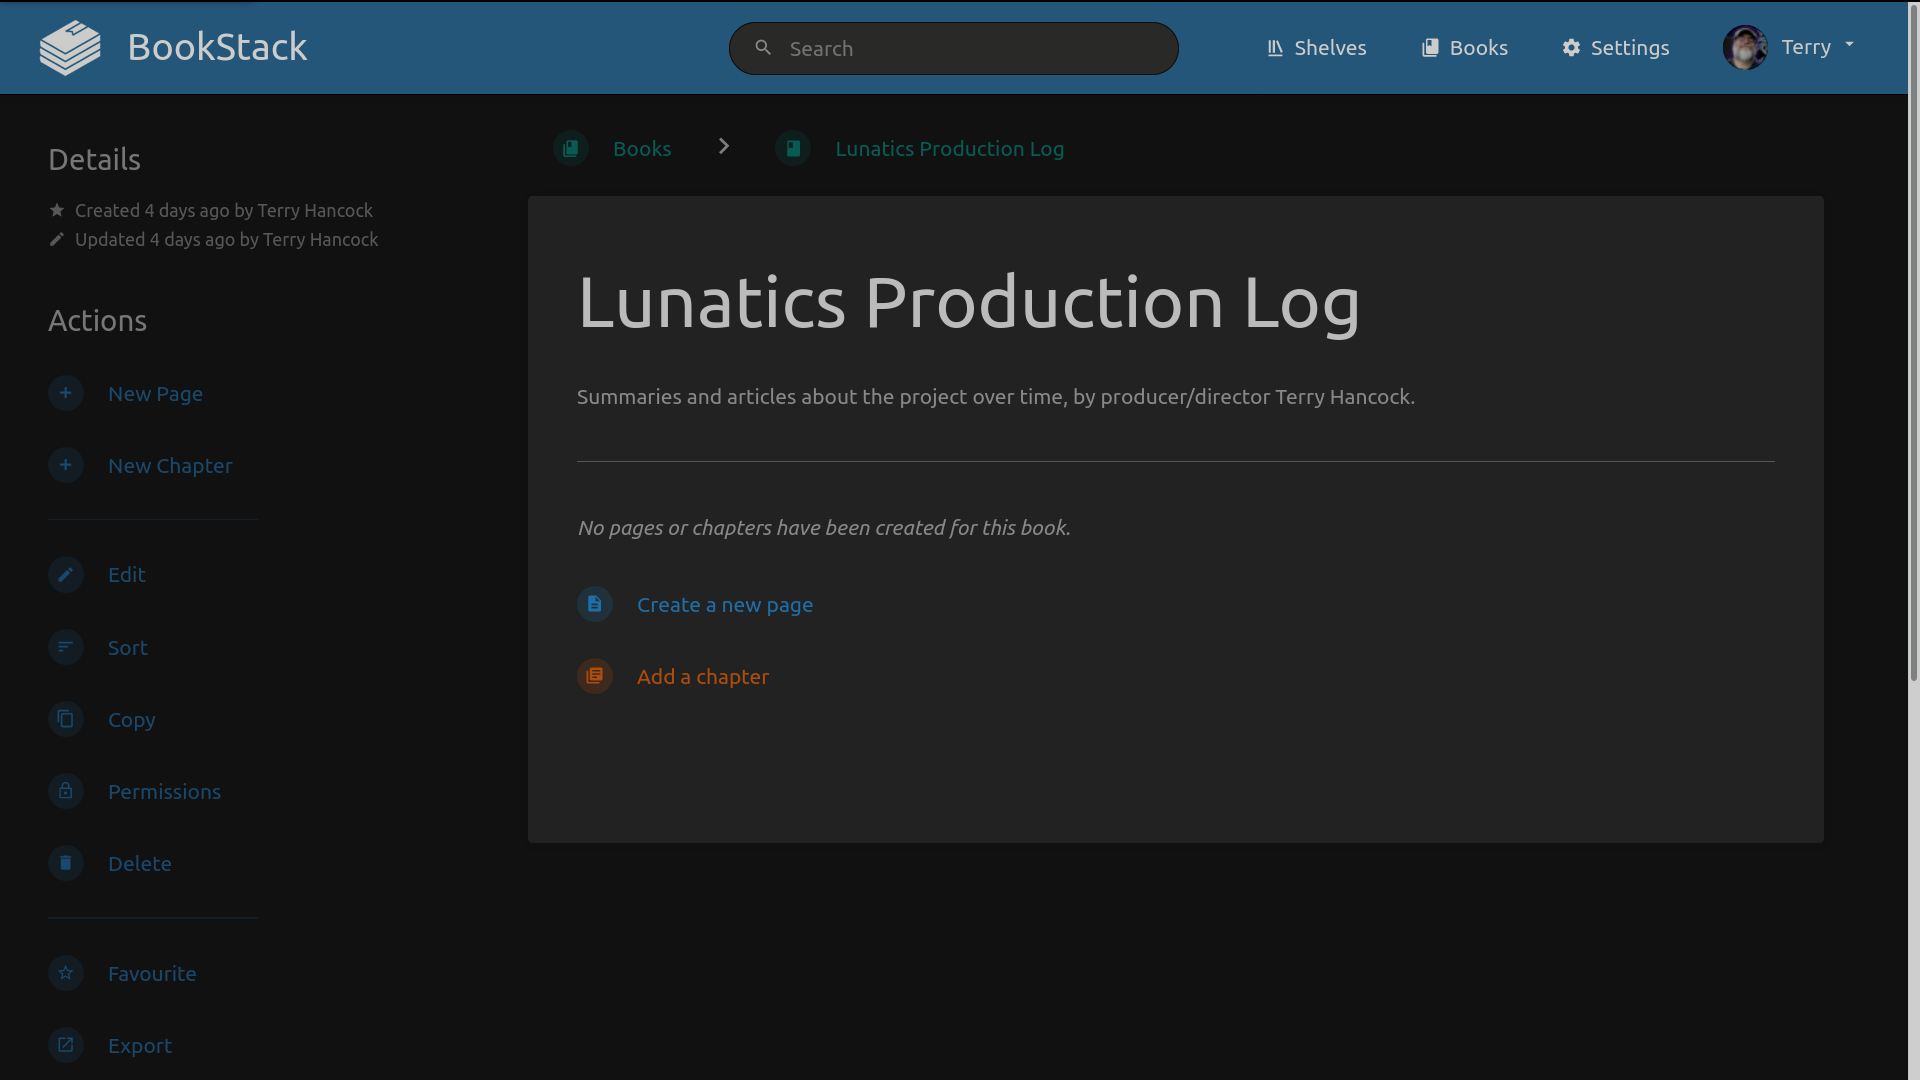
Task: Click the Copy action icon
Action: click(x=66, y=719)
